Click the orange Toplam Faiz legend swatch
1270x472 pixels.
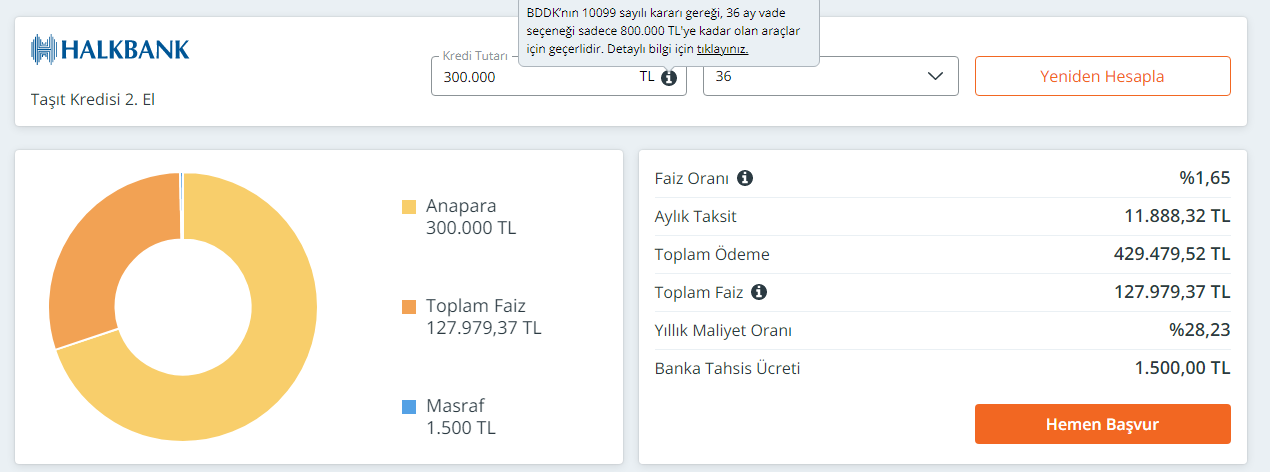409,307
